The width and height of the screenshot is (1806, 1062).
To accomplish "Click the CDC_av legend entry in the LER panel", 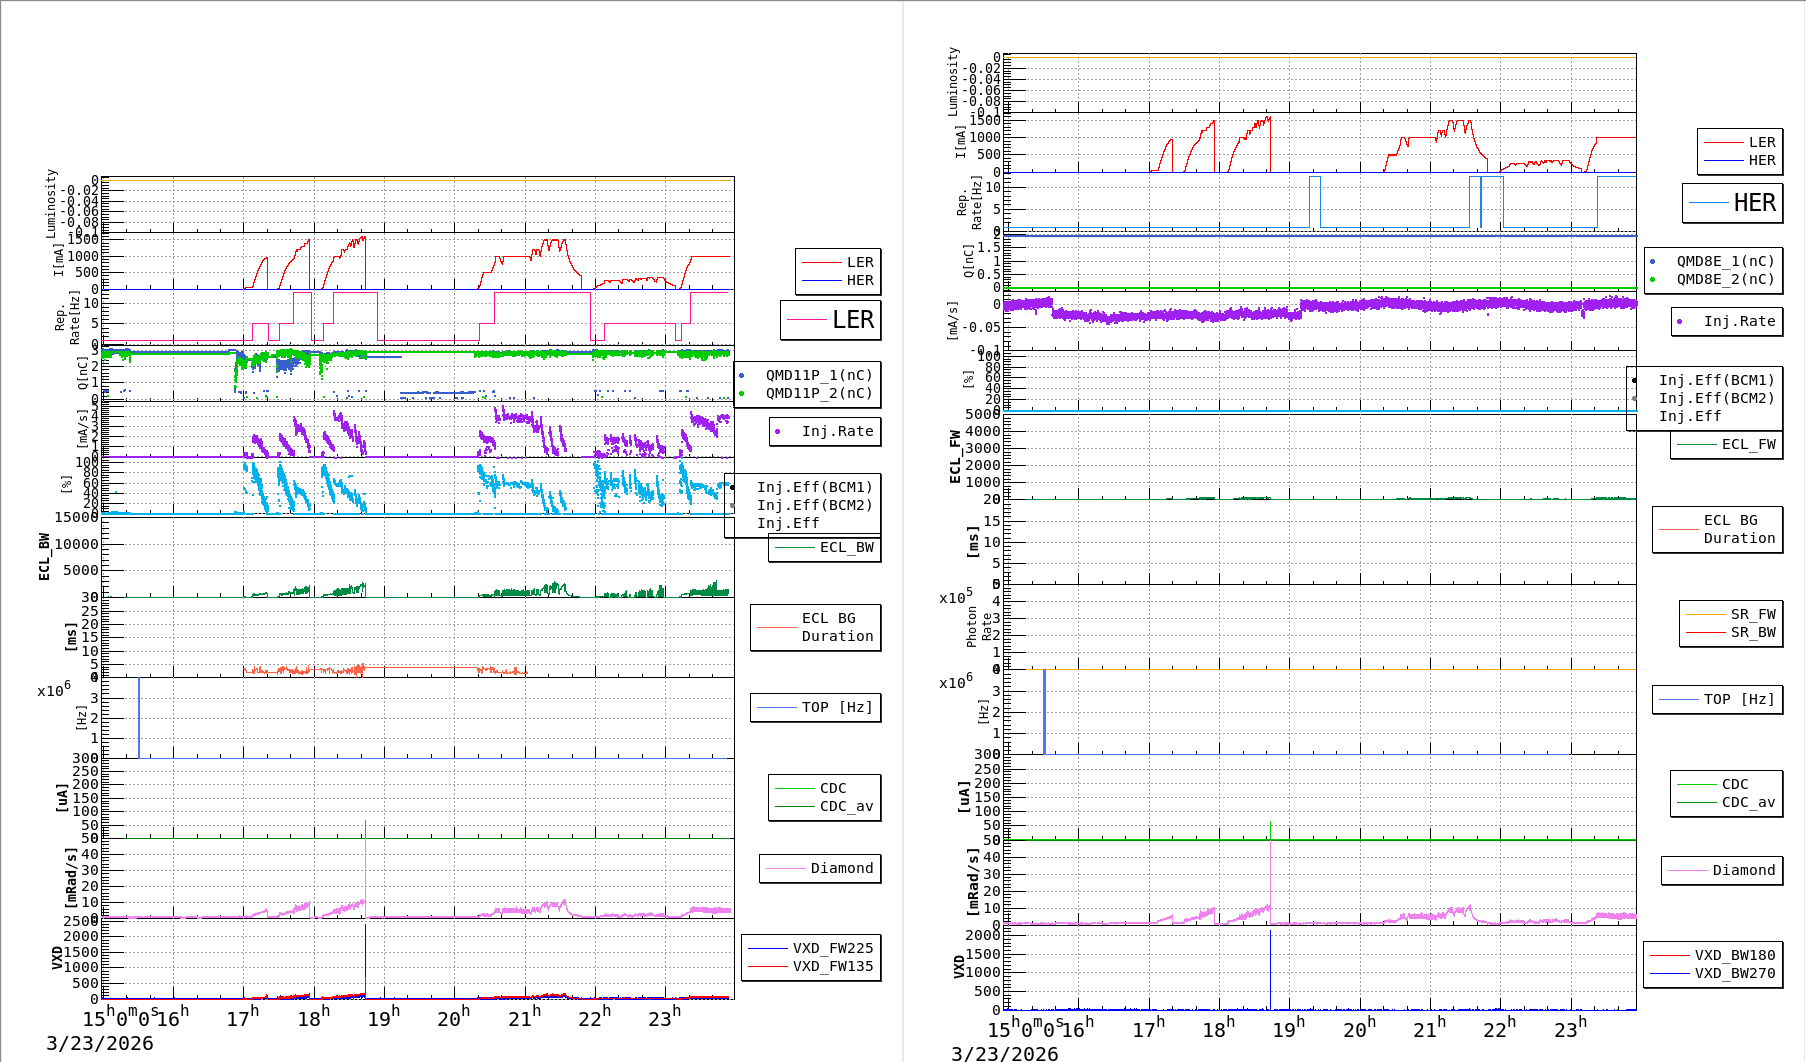I will tap(845, 806).
